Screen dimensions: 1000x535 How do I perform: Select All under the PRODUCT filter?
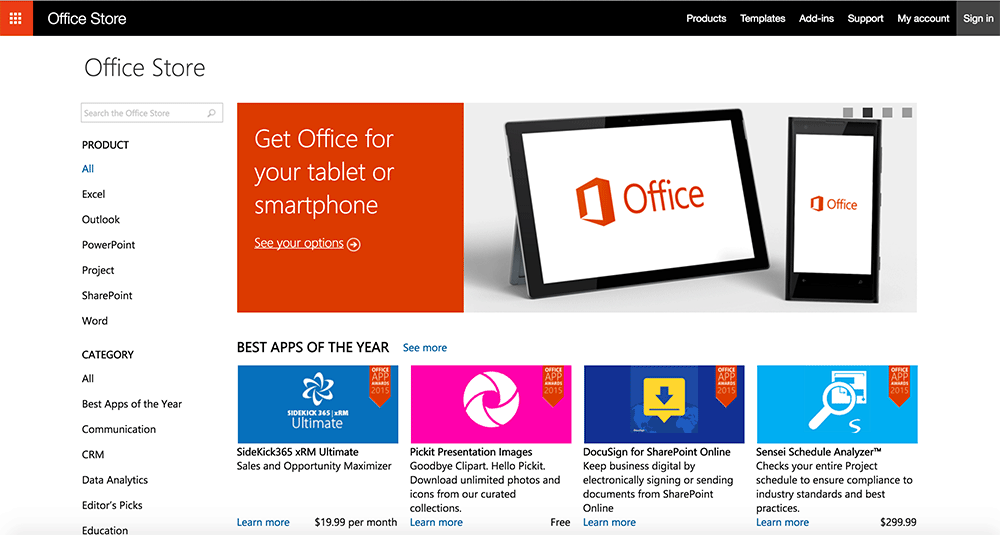click(88, 169)
